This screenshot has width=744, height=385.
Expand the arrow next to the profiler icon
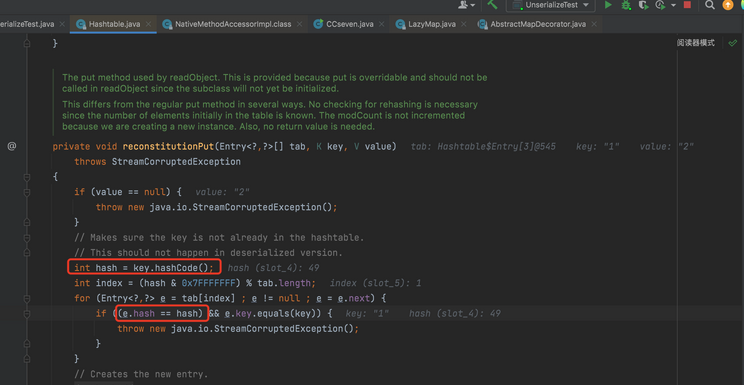coord(673,5)
